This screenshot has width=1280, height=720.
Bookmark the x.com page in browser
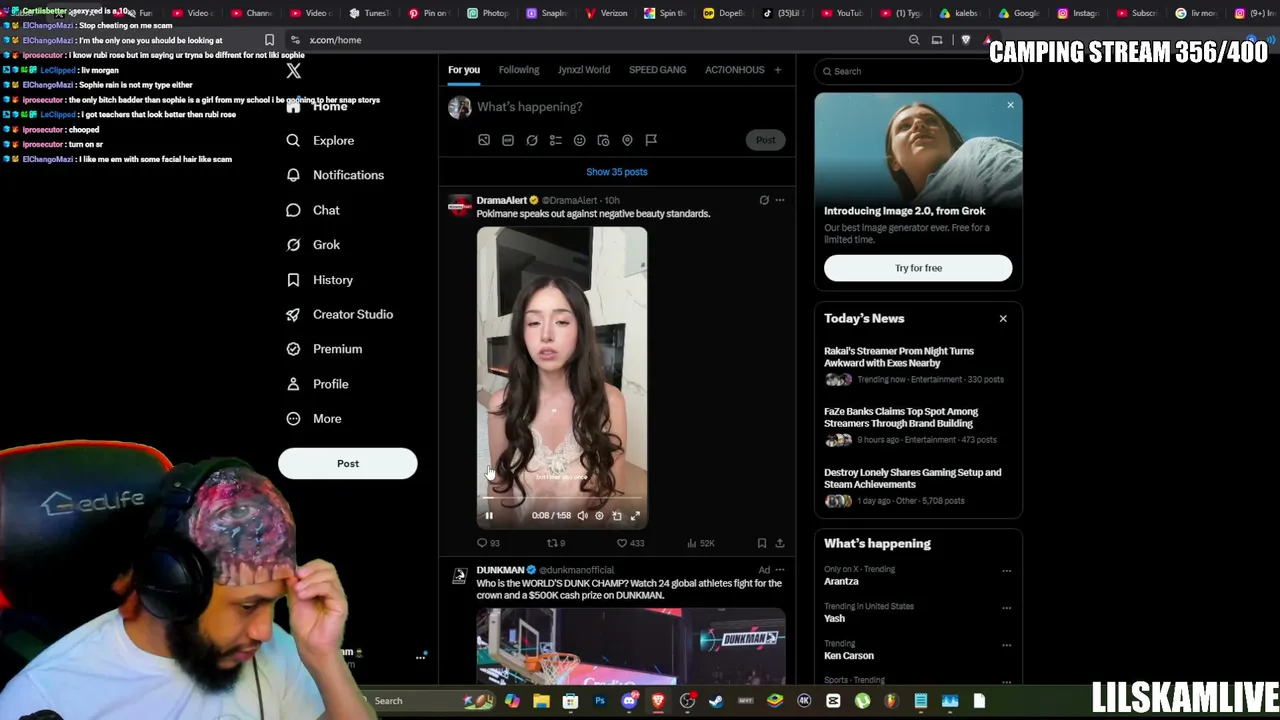pos(269,40)
